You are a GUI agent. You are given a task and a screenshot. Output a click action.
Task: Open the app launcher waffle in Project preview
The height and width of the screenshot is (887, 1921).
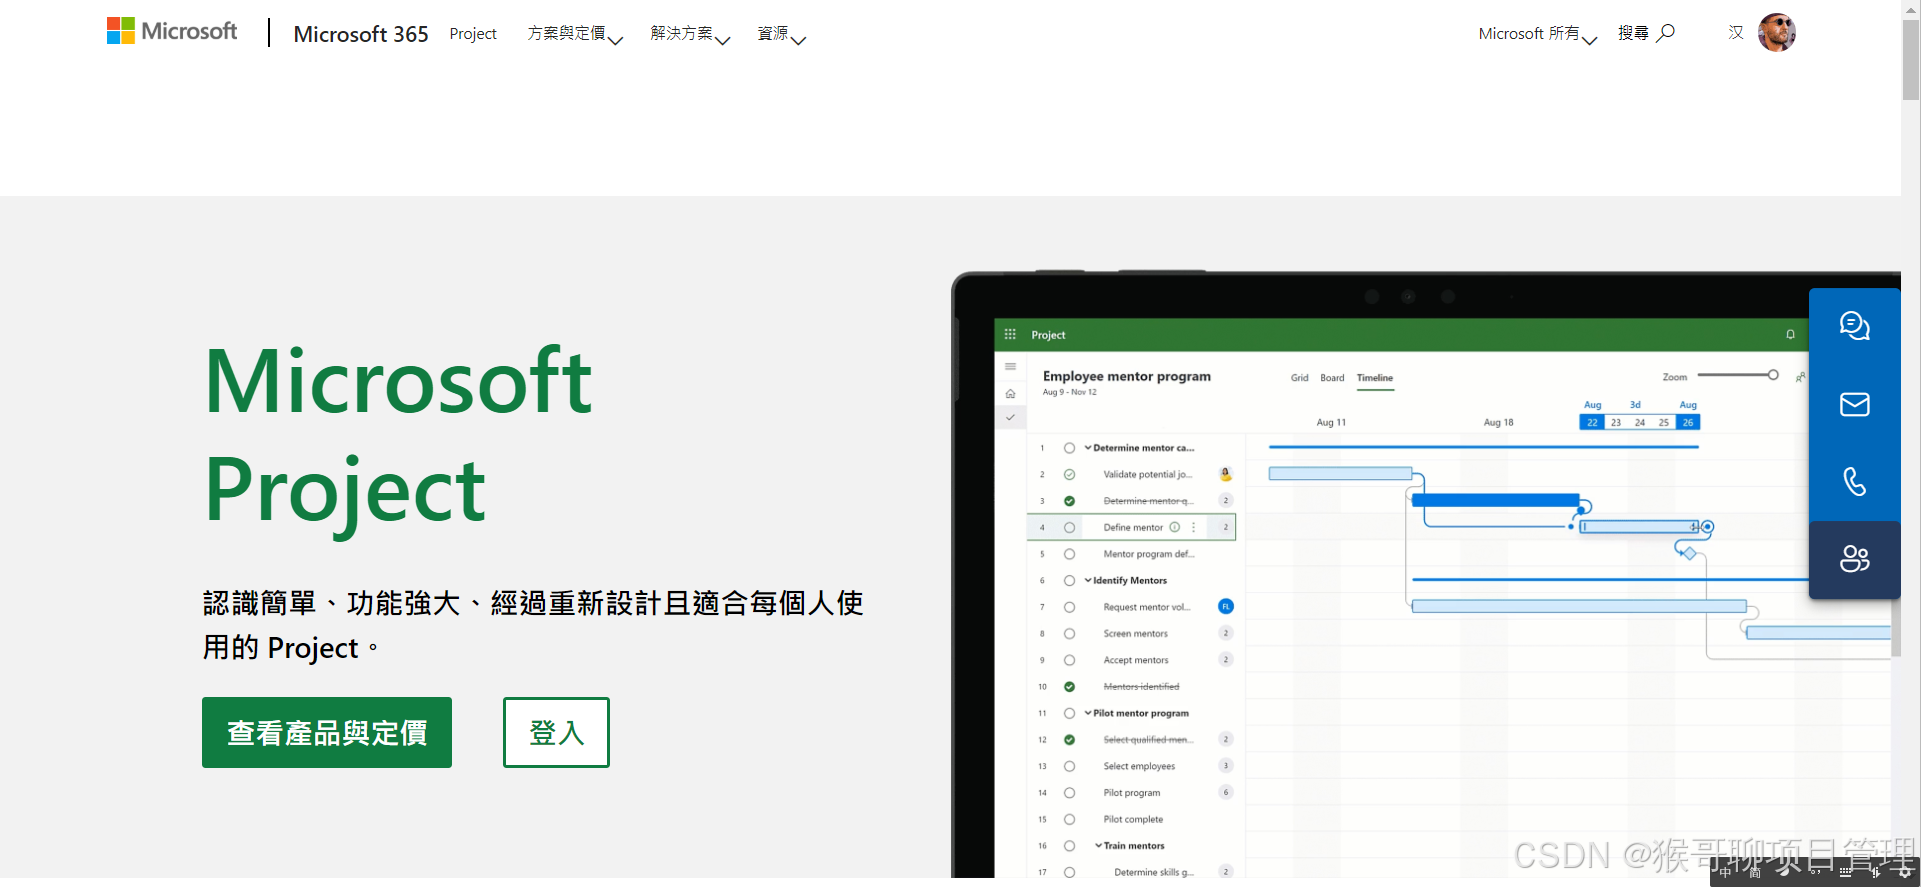1010,334
